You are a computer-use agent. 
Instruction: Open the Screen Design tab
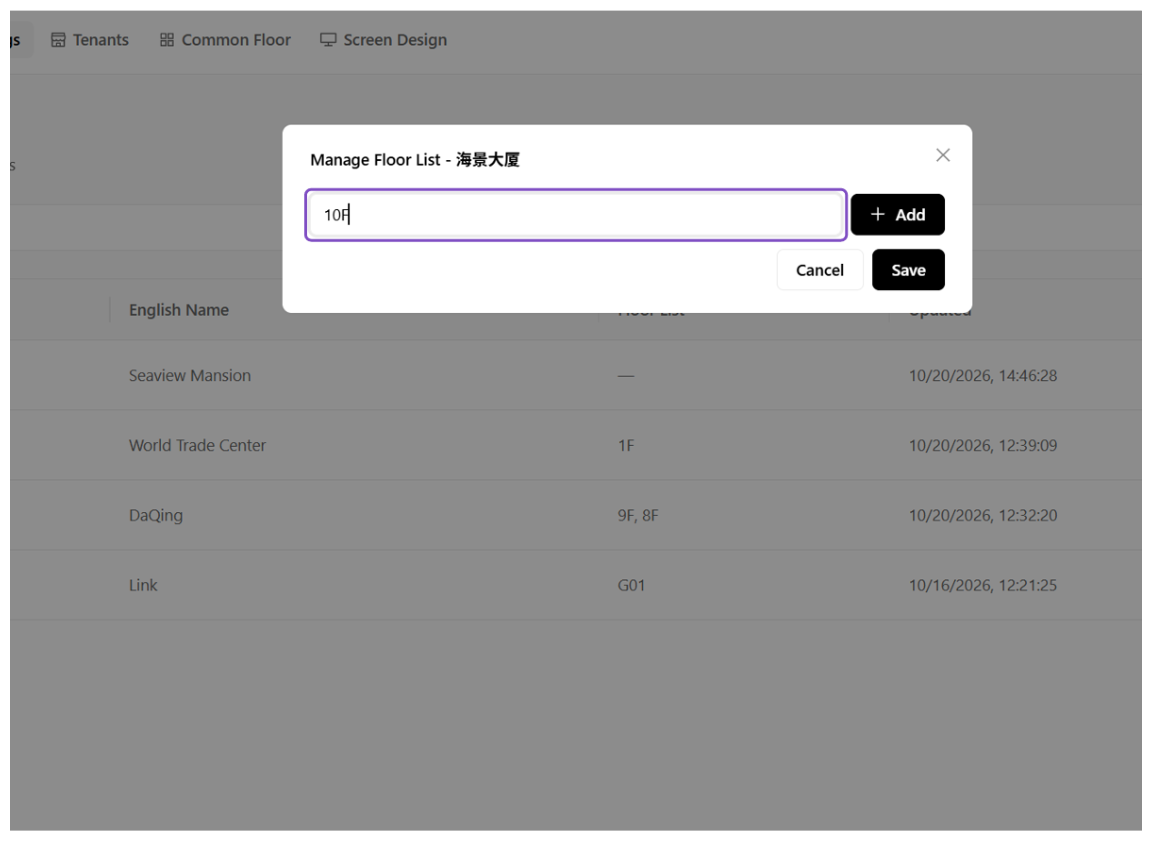384,40
